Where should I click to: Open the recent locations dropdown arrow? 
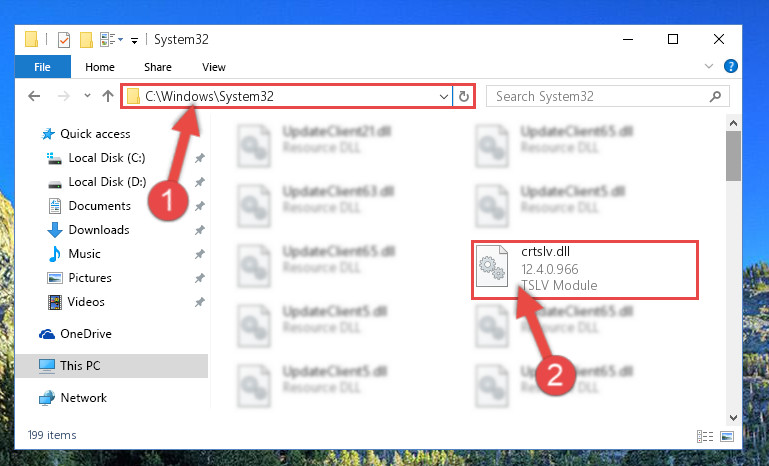[x=87, y=96]
